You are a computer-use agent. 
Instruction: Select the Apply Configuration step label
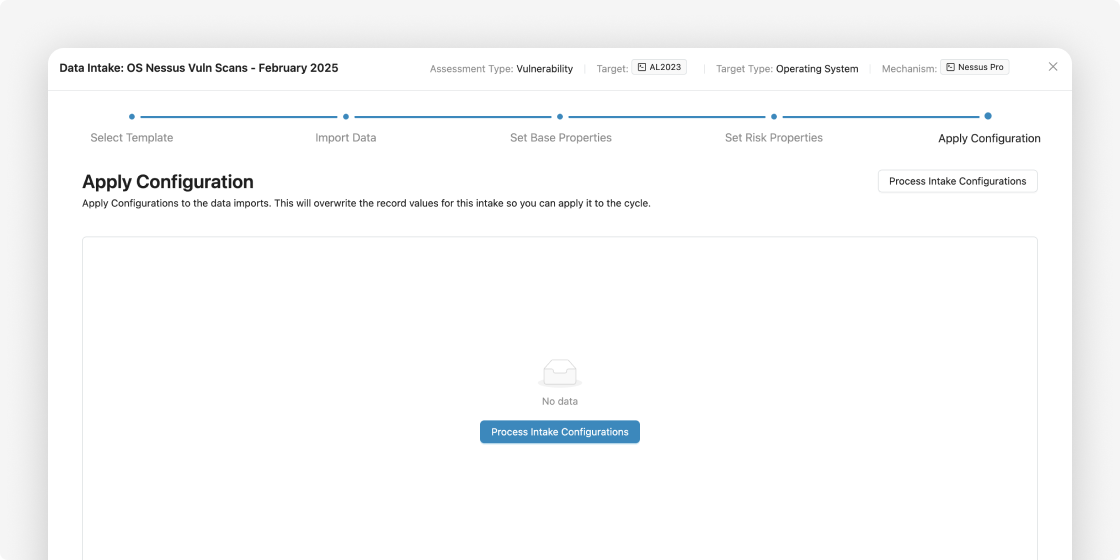click(989, 139)
